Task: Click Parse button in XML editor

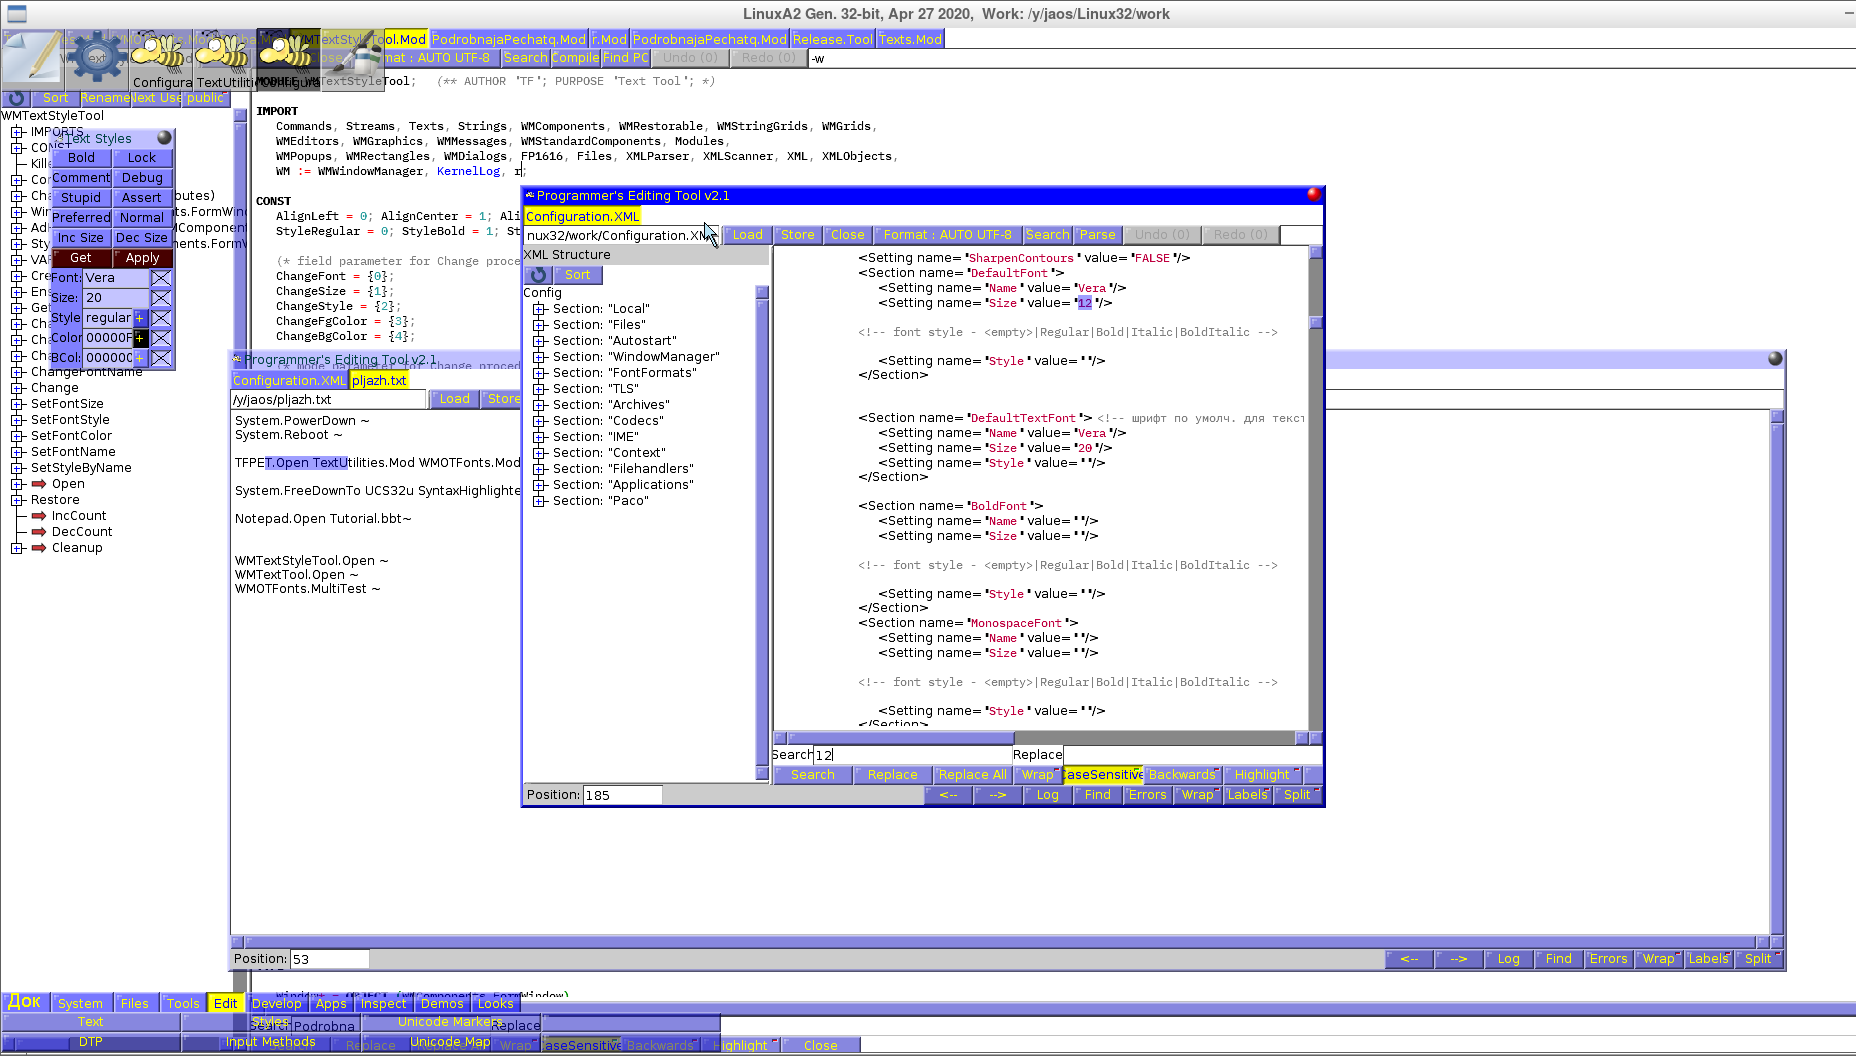Action: click(x=1097, y=235)
